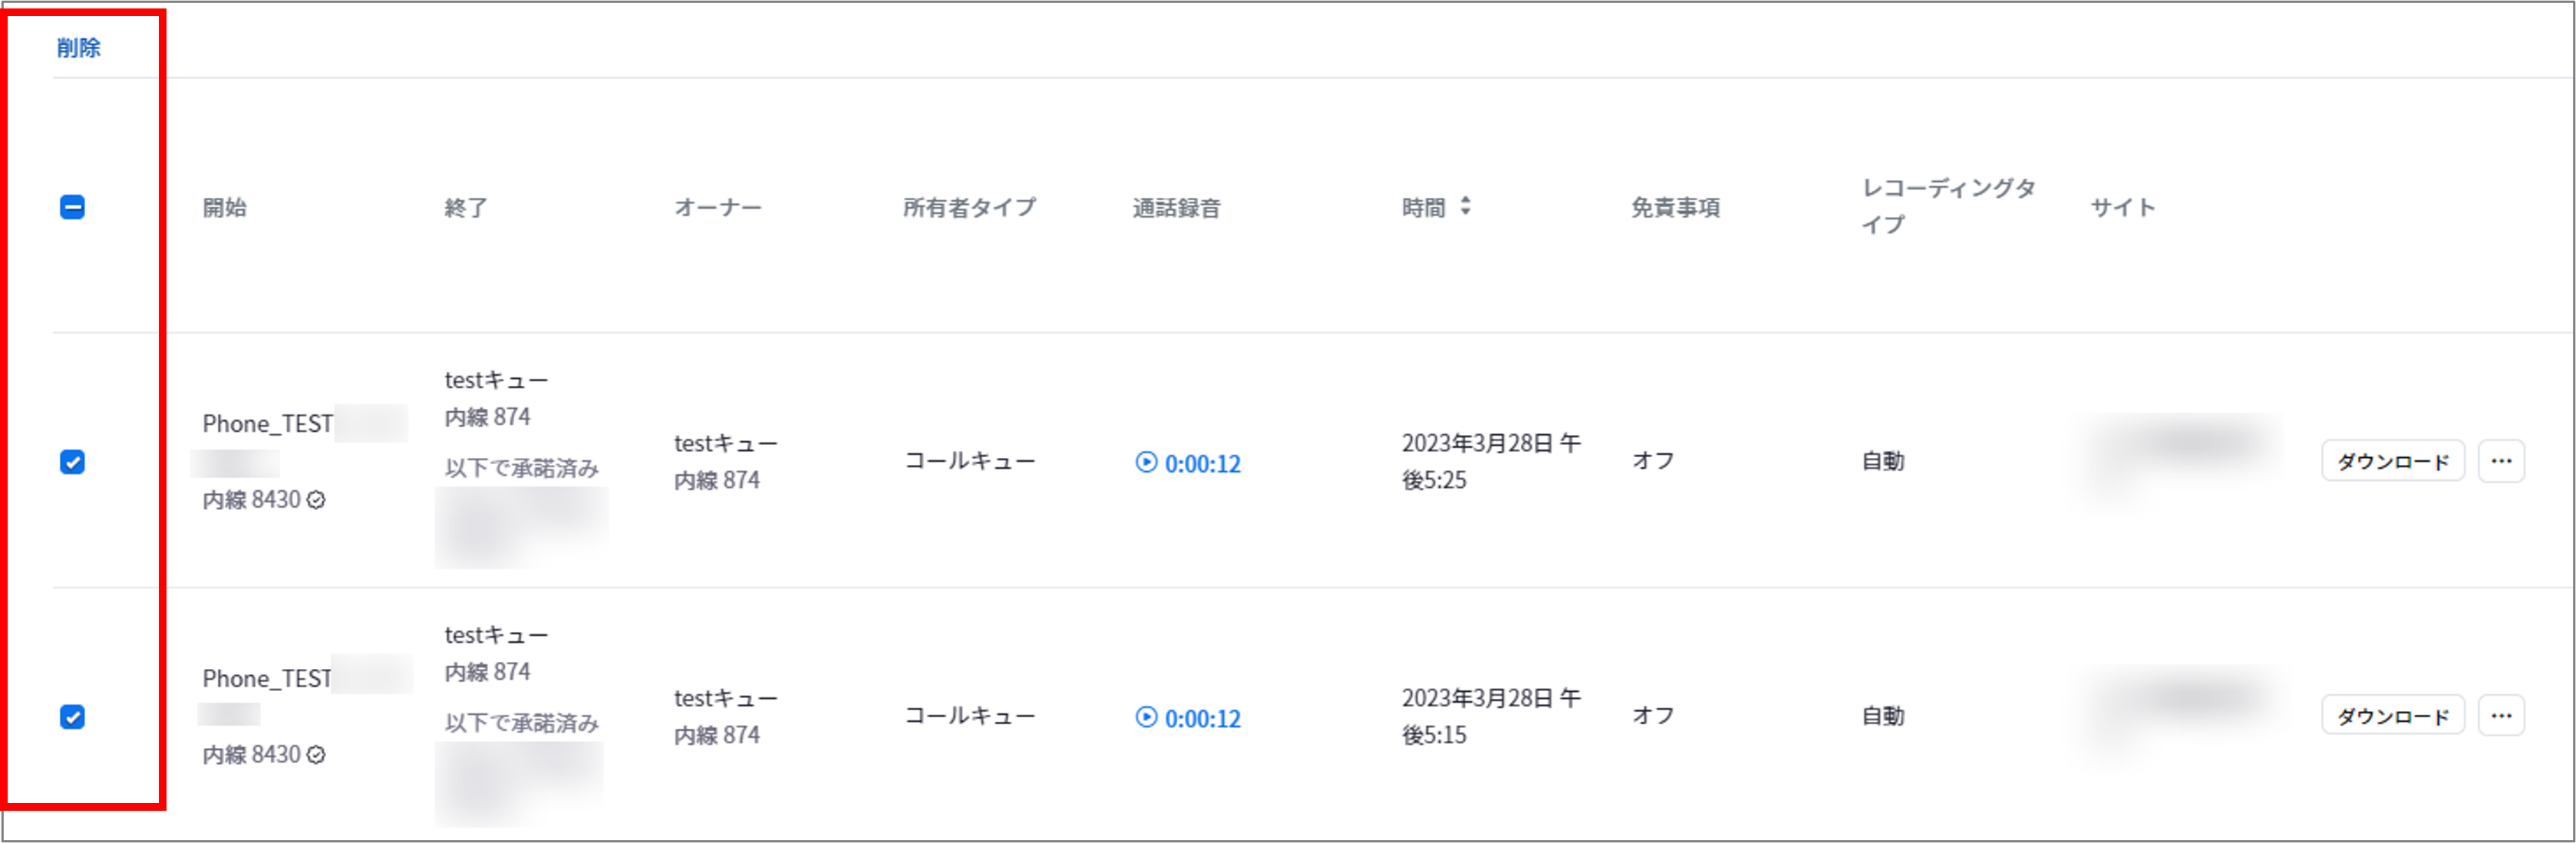Click the 通話録音 column header
This screenshot has width=2576, height=843.
click(x=1176, y=208)
